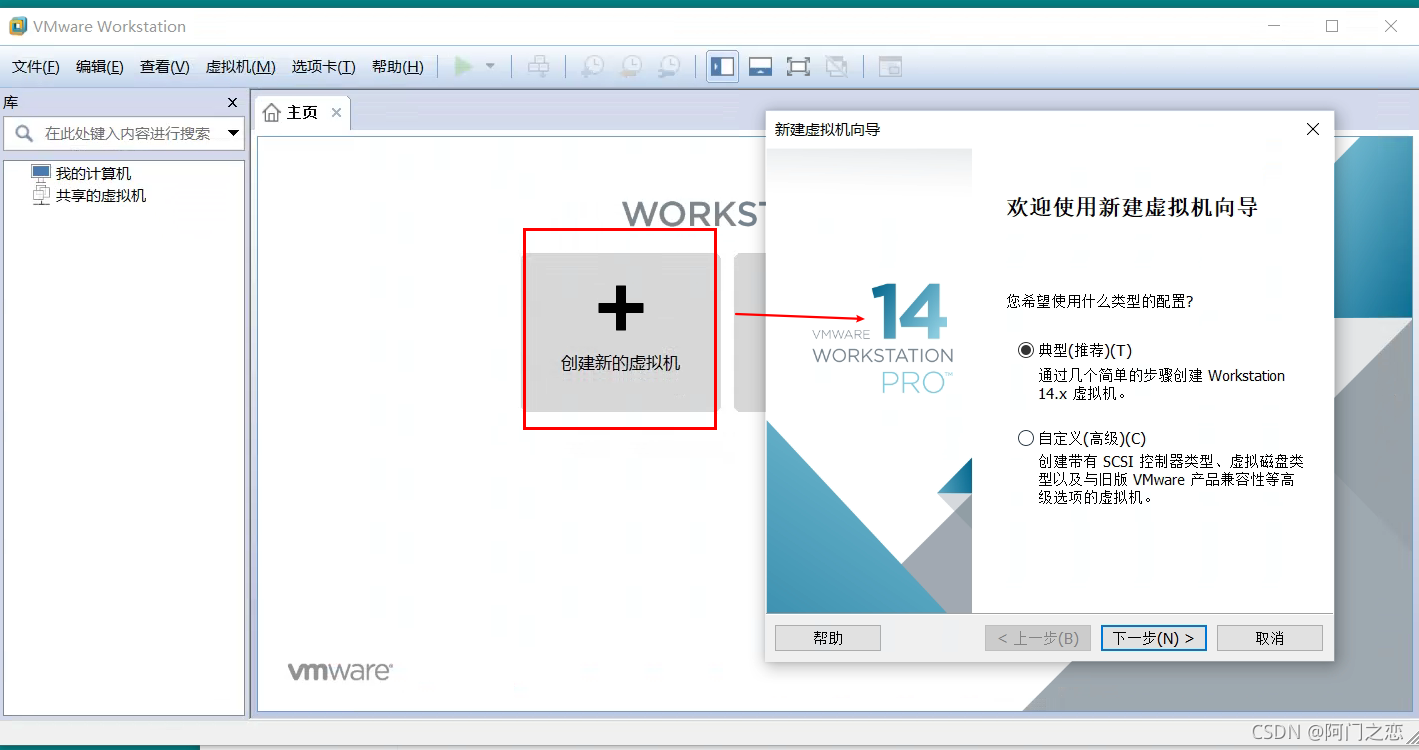
Task: Click the 取消 button in wizard
Action: 1270,638
